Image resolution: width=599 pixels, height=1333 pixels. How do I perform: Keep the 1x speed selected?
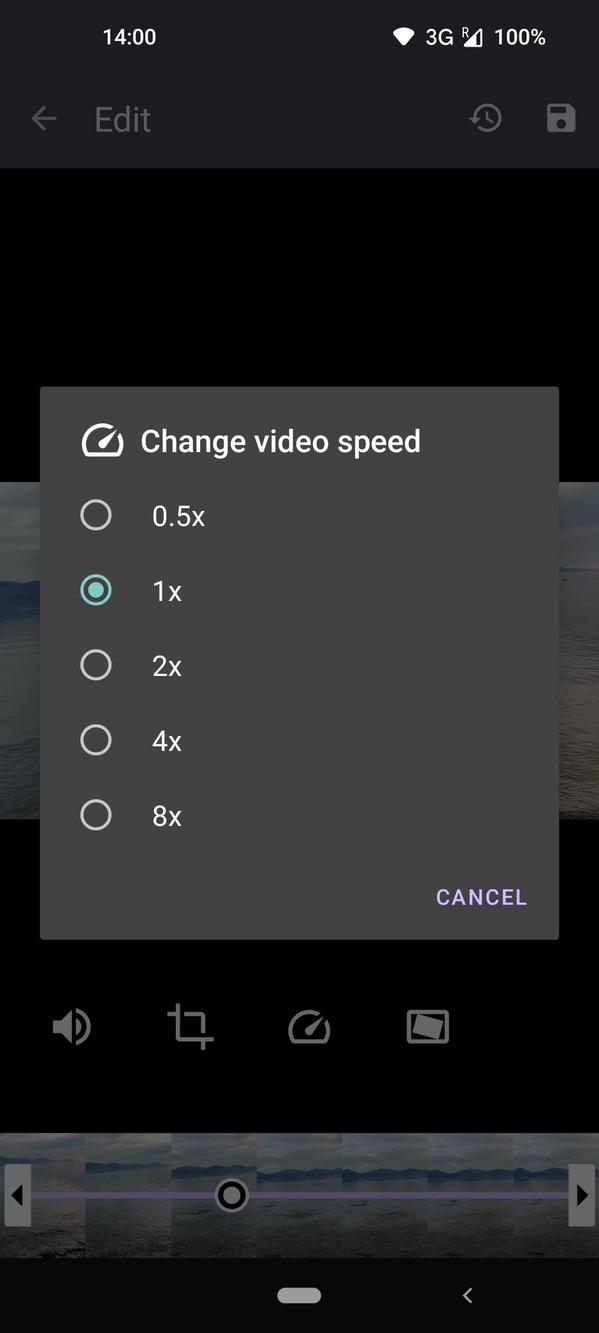tap(96, 589)
